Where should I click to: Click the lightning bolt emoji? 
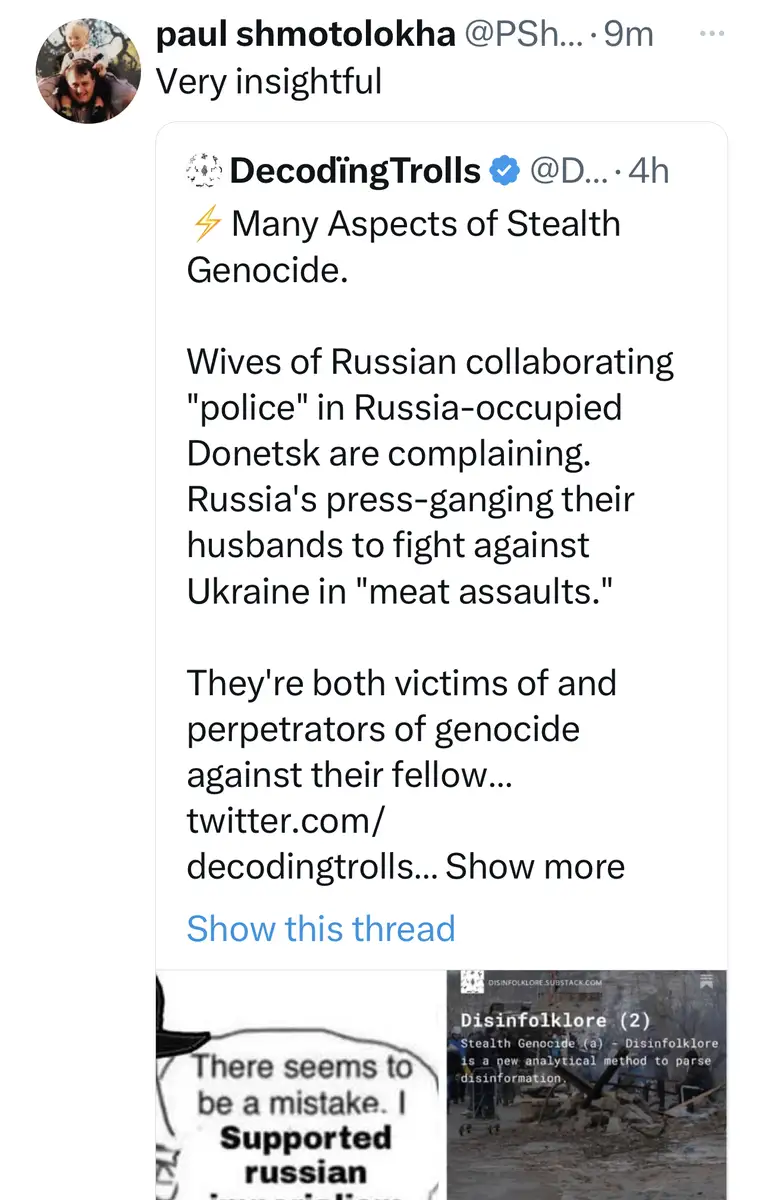pyautogui.click(x=205, y=224)
